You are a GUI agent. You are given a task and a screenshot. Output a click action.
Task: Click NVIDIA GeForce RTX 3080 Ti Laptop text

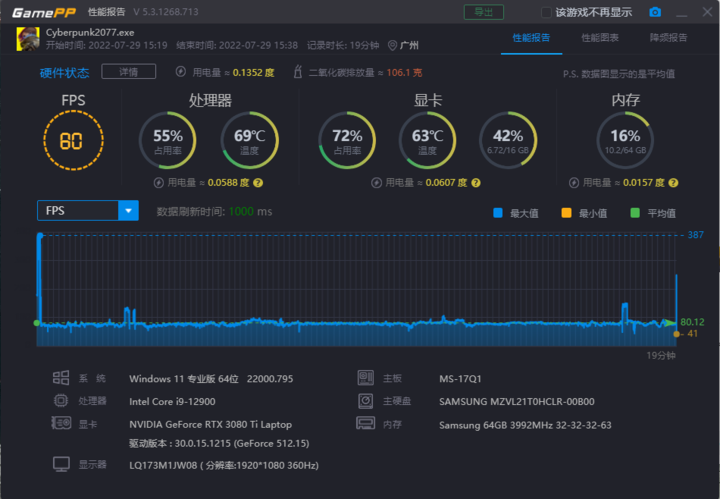point(210,424)
